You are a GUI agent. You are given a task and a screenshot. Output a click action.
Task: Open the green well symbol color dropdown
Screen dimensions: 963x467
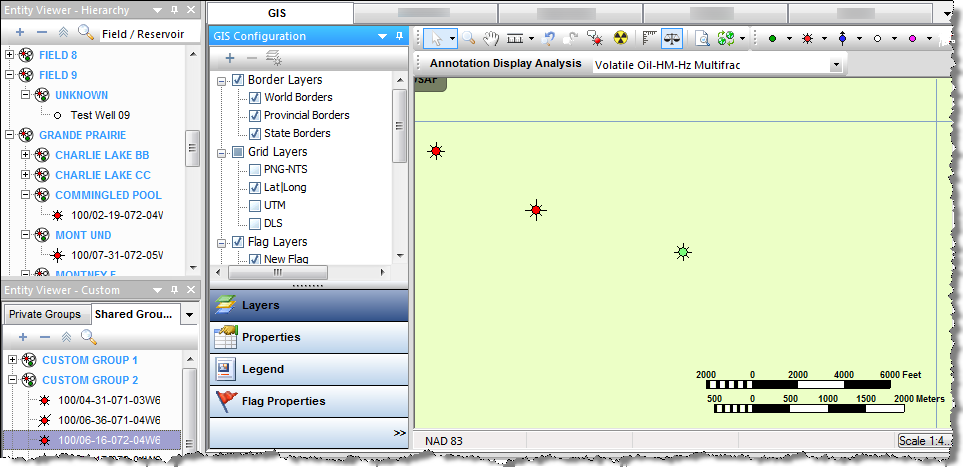click(x=787, y=38)
